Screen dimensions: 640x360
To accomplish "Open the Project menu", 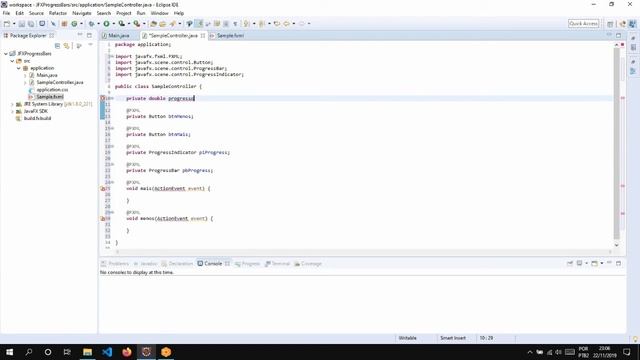I will click(x=124, y=13).
